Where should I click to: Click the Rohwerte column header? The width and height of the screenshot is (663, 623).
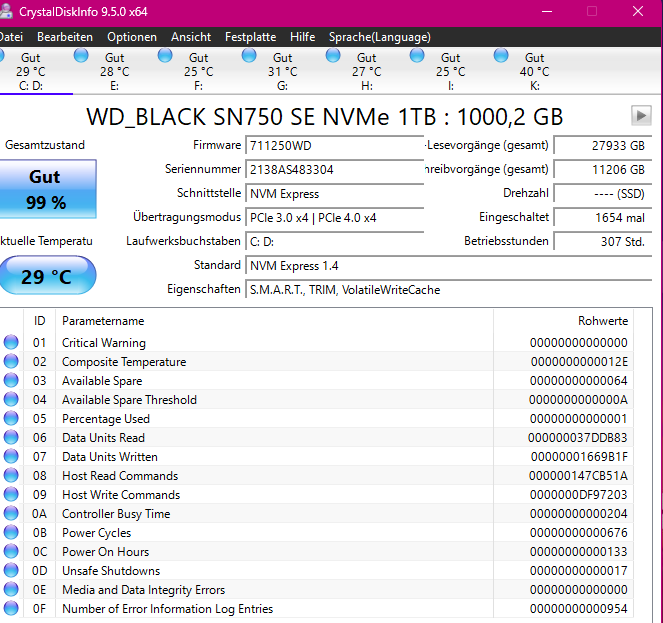[x=563, y=321]
